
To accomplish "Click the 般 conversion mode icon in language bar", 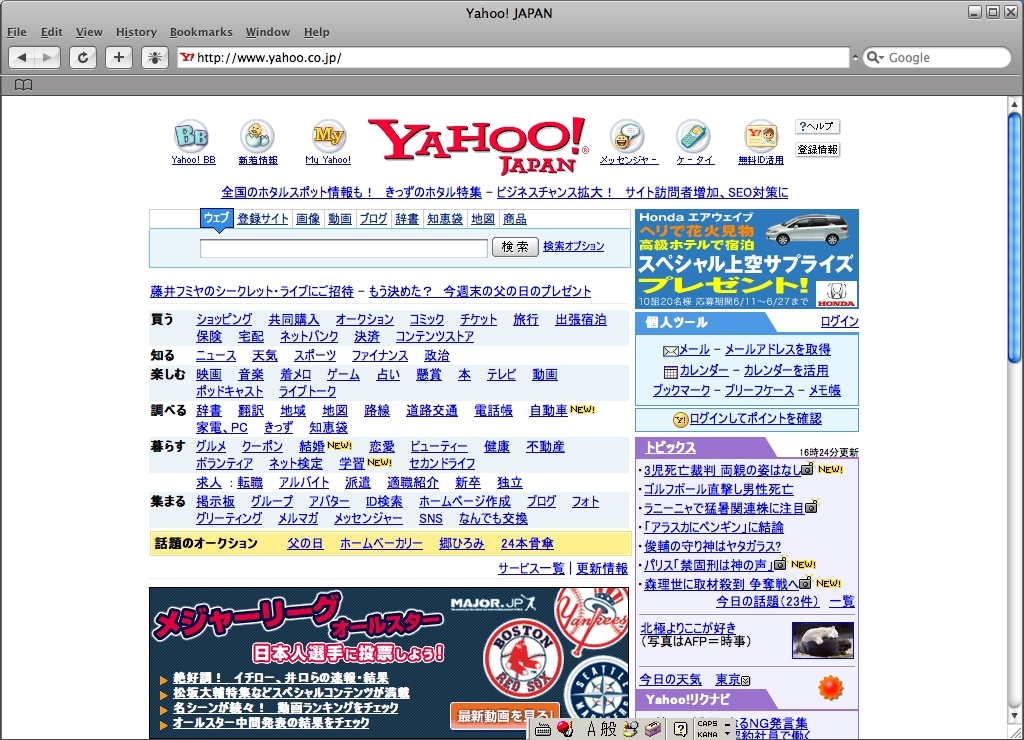I will [608, 729].
